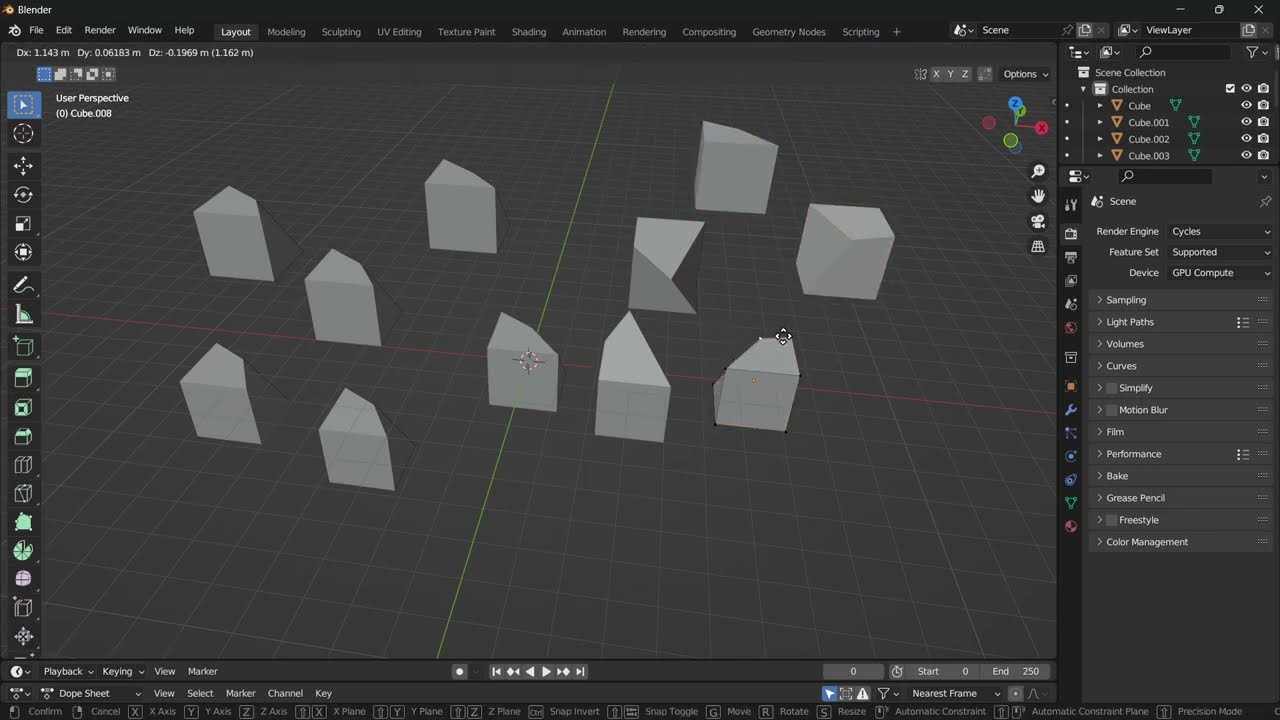This screenshot has width=1280, height=720.
Task: Select the Select Box tool
Action: [x=24, y=105]
